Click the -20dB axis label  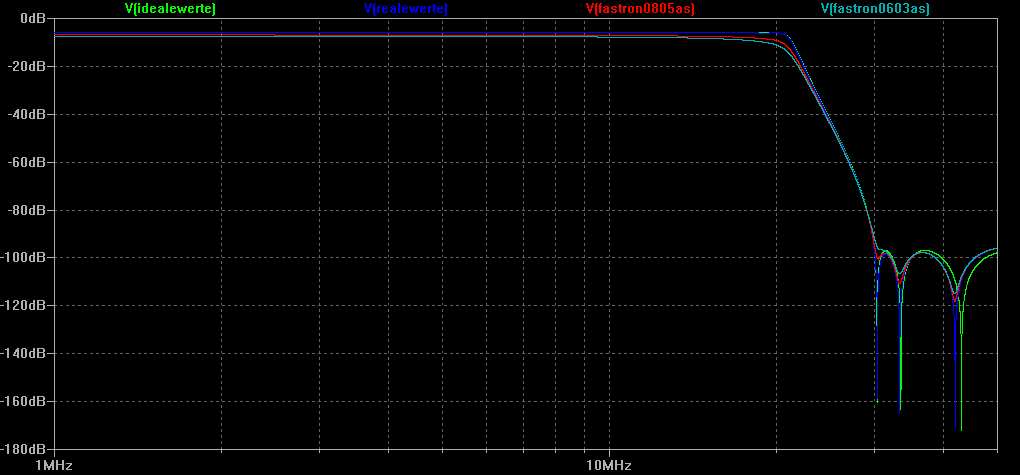27,66
